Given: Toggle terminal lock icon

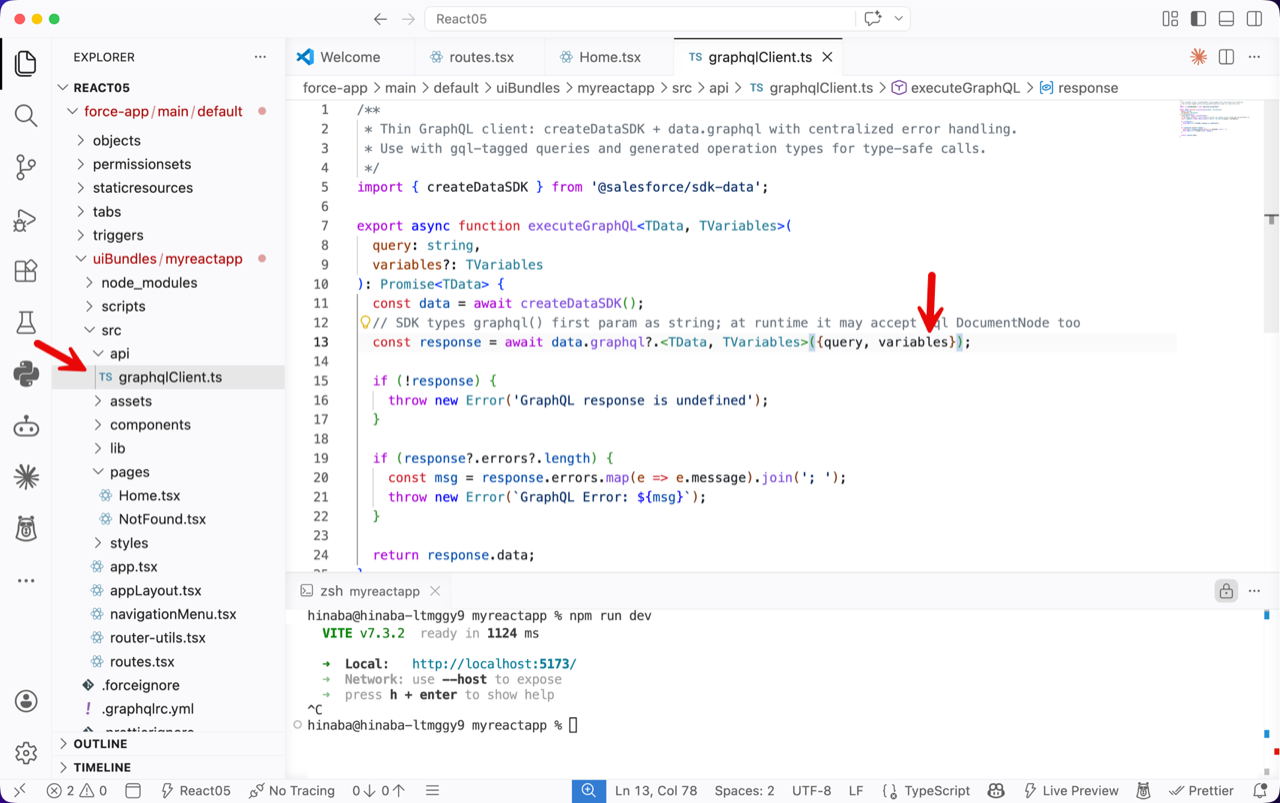Looking at the screenshot, I should [1226, 591].
